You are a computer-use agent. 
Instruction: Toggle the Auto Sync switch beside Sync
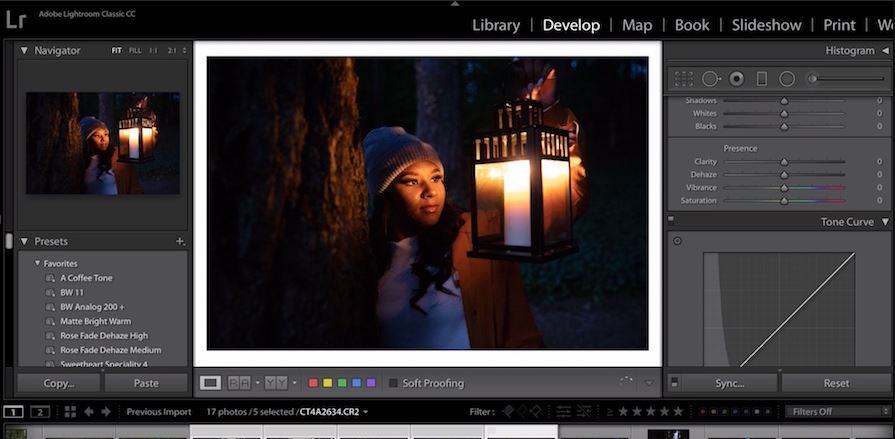[674, 382]
